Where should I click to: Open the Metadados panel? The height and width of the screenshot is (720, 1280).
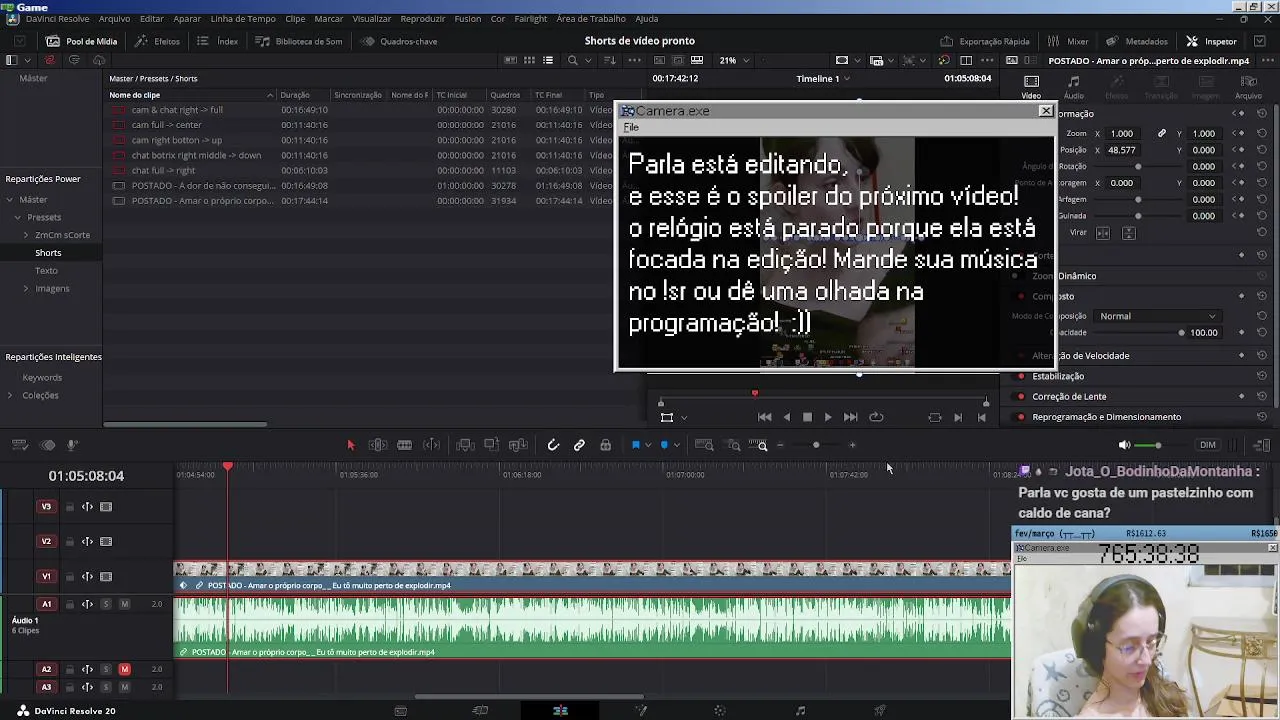click(x=1137, y=41)
